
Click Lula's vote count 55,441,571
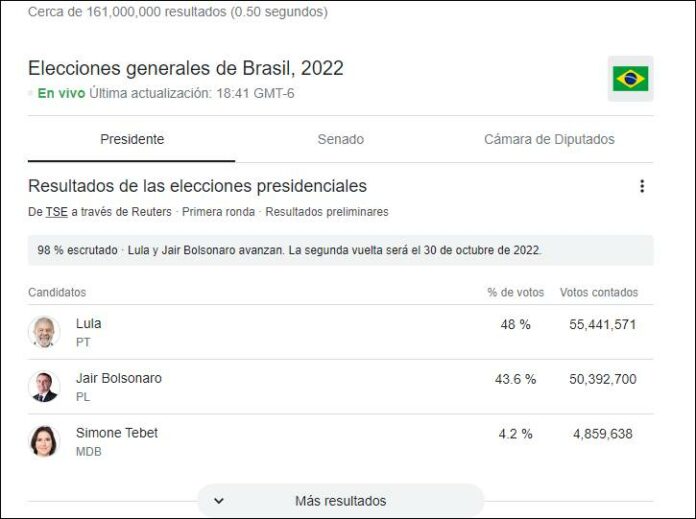[x=602, y=325]
